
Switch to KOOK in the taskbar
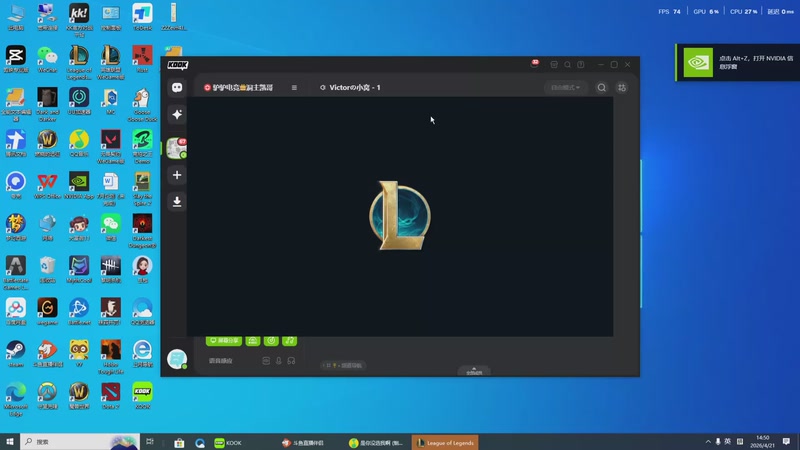point(228,442)
